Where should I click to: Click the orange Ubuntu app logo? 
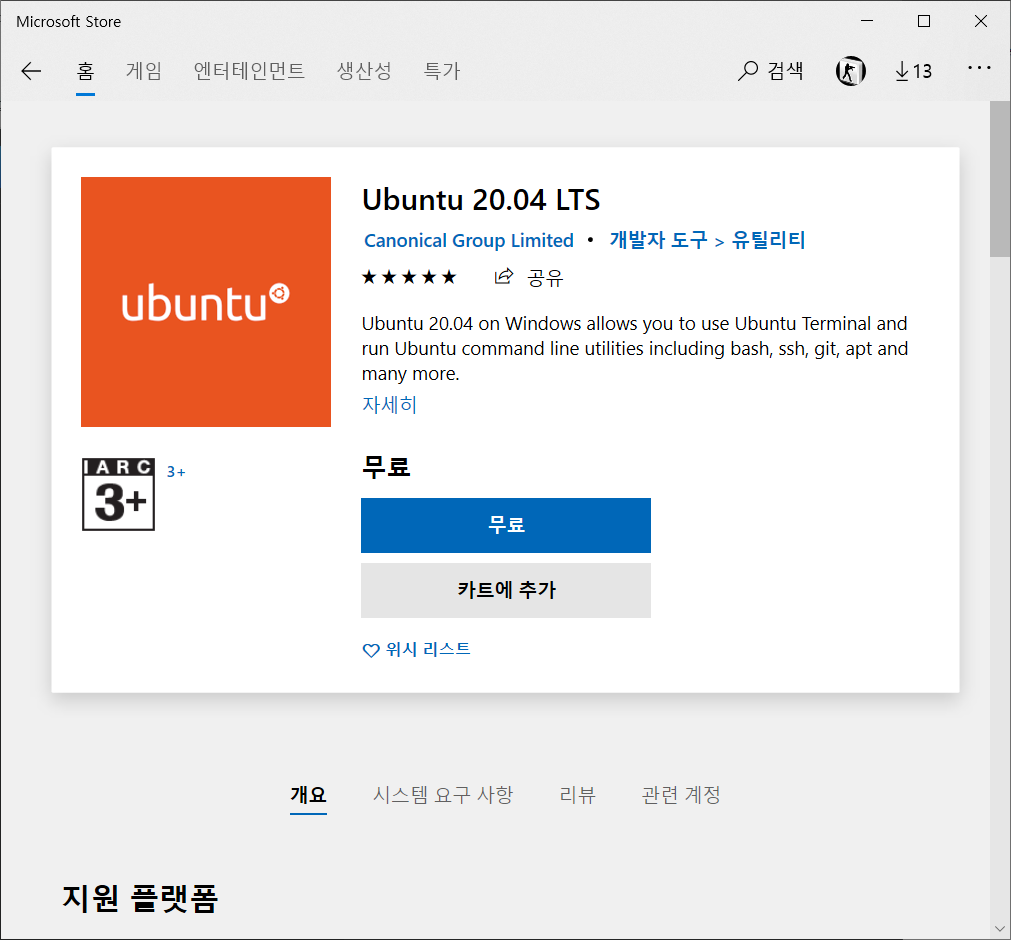206,302
